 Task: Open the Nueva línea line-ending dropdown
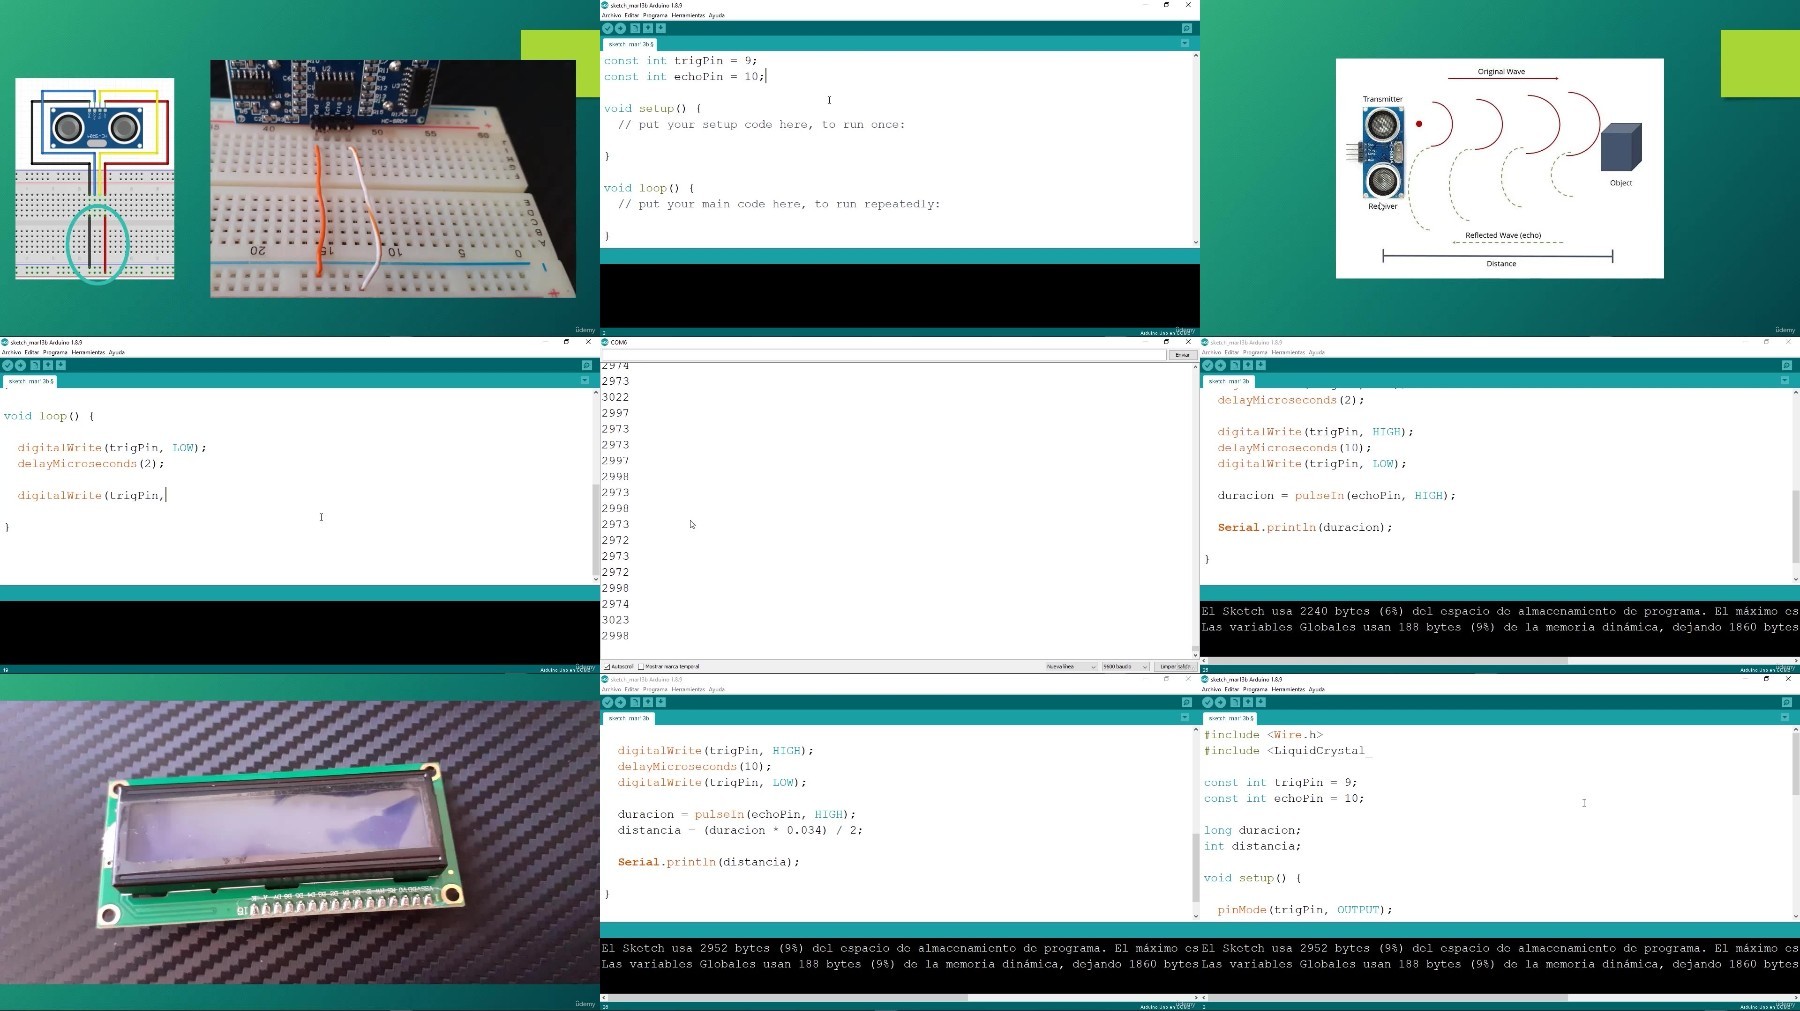tap(1071, 666)
